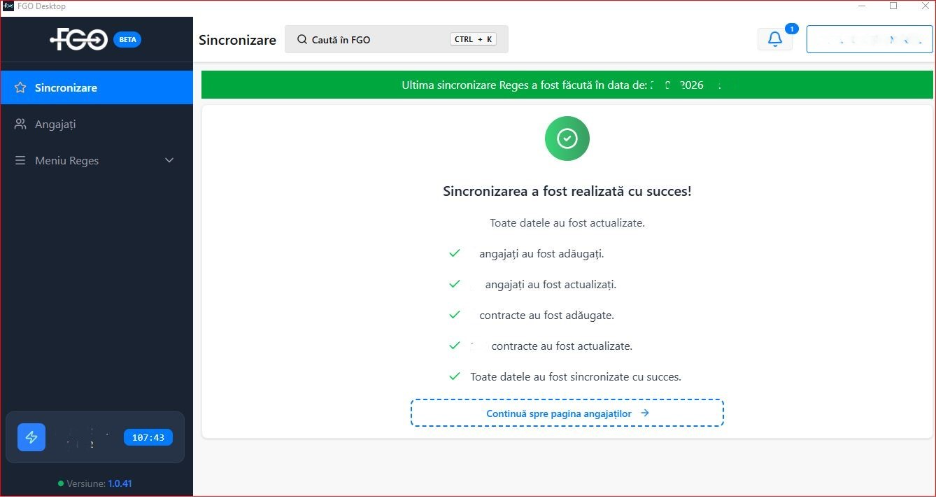Screen dimensions: 936x498
Task: Click checkmark beside angajați au fost adăugați
Action: click(x=455, y=253)
